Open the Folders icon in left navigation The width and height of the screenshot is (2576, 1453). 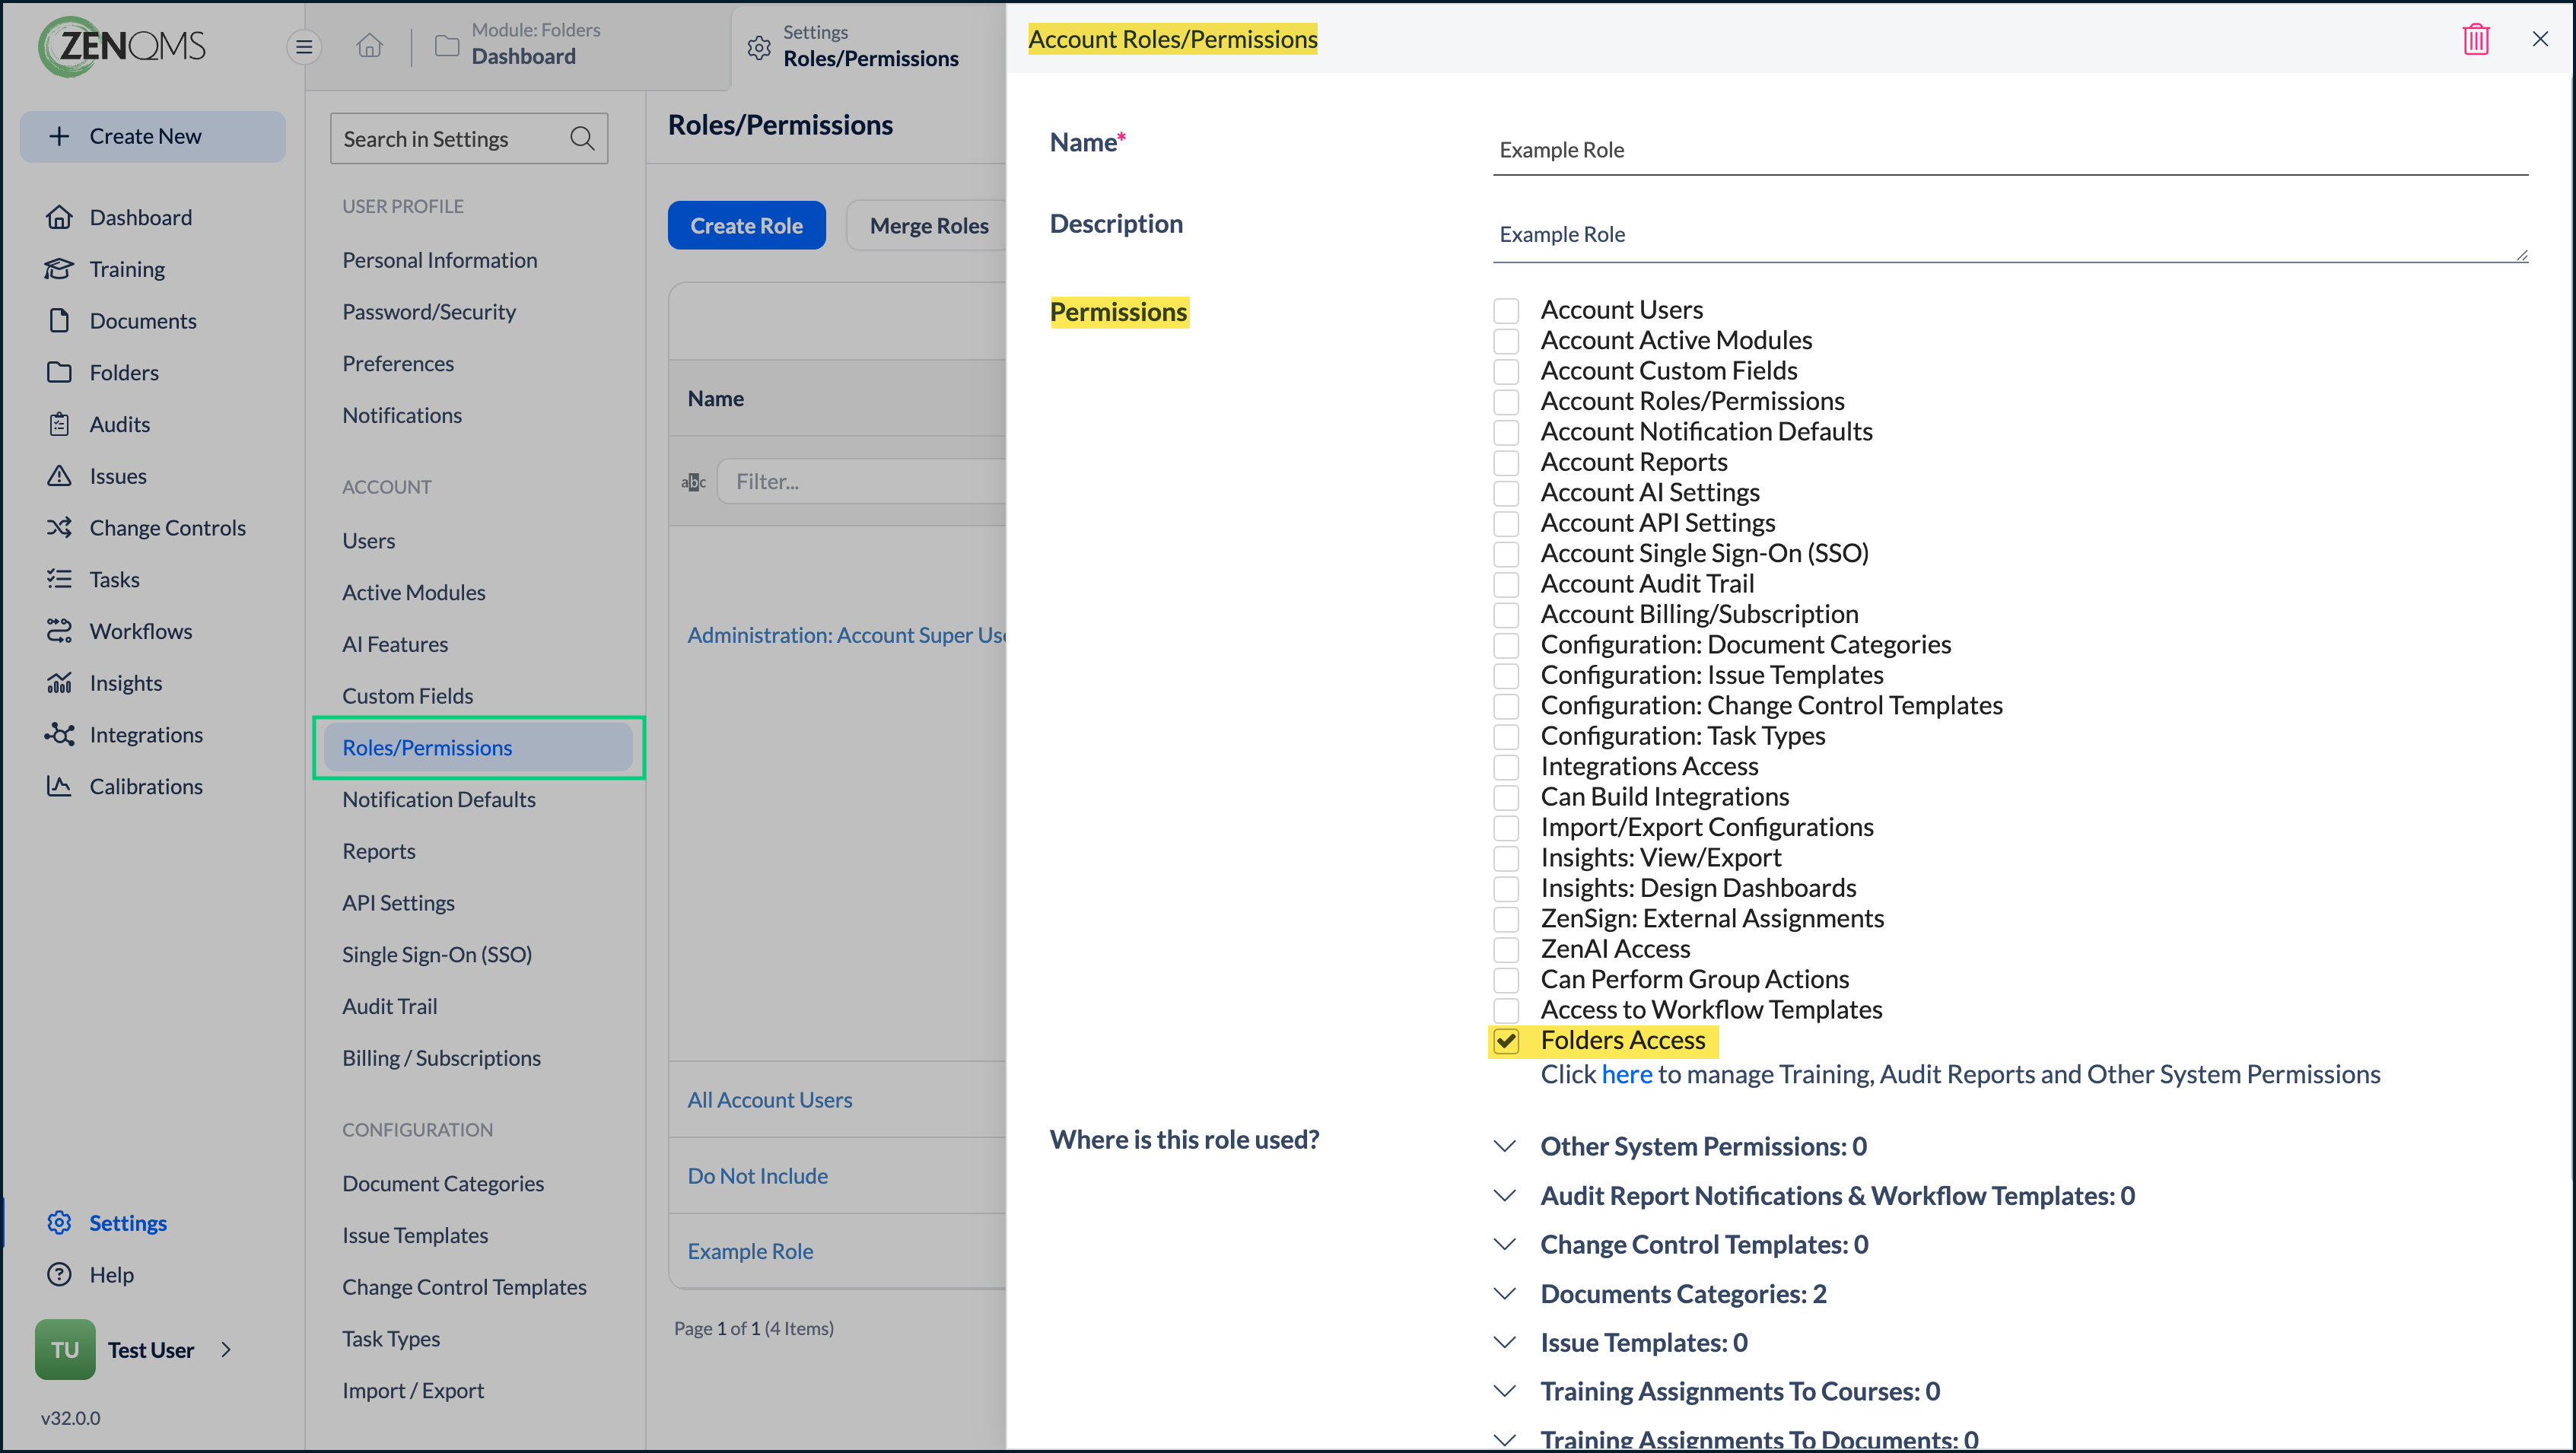tap(59, 372)
